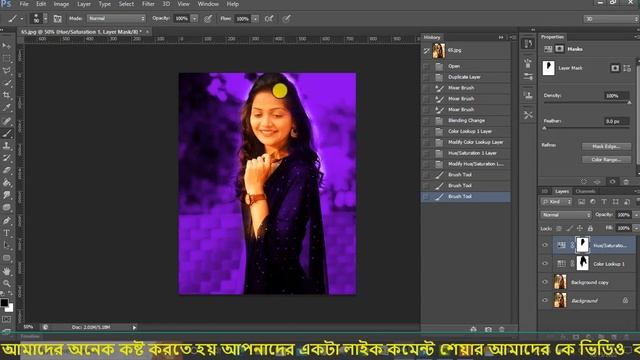Click the Hue/Saturation layer mask thumbnail
The image size is (640, 360).
pyautogui.click(x=582, y=245)
